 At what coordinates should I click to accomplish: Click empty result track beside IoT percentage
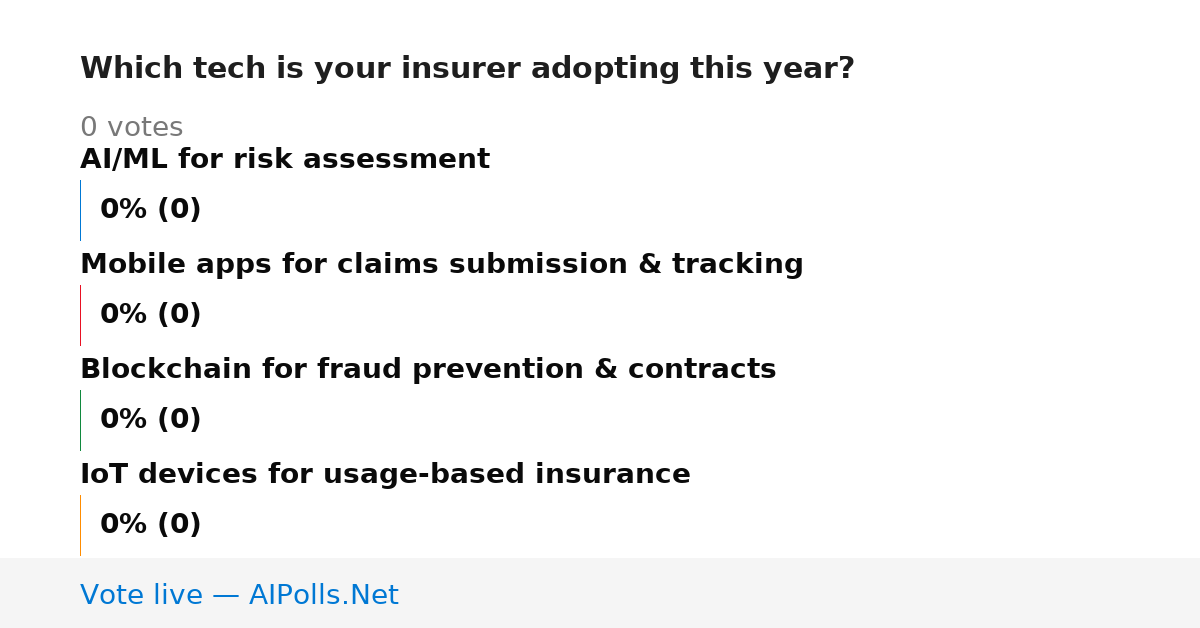[x=660, y=525]
